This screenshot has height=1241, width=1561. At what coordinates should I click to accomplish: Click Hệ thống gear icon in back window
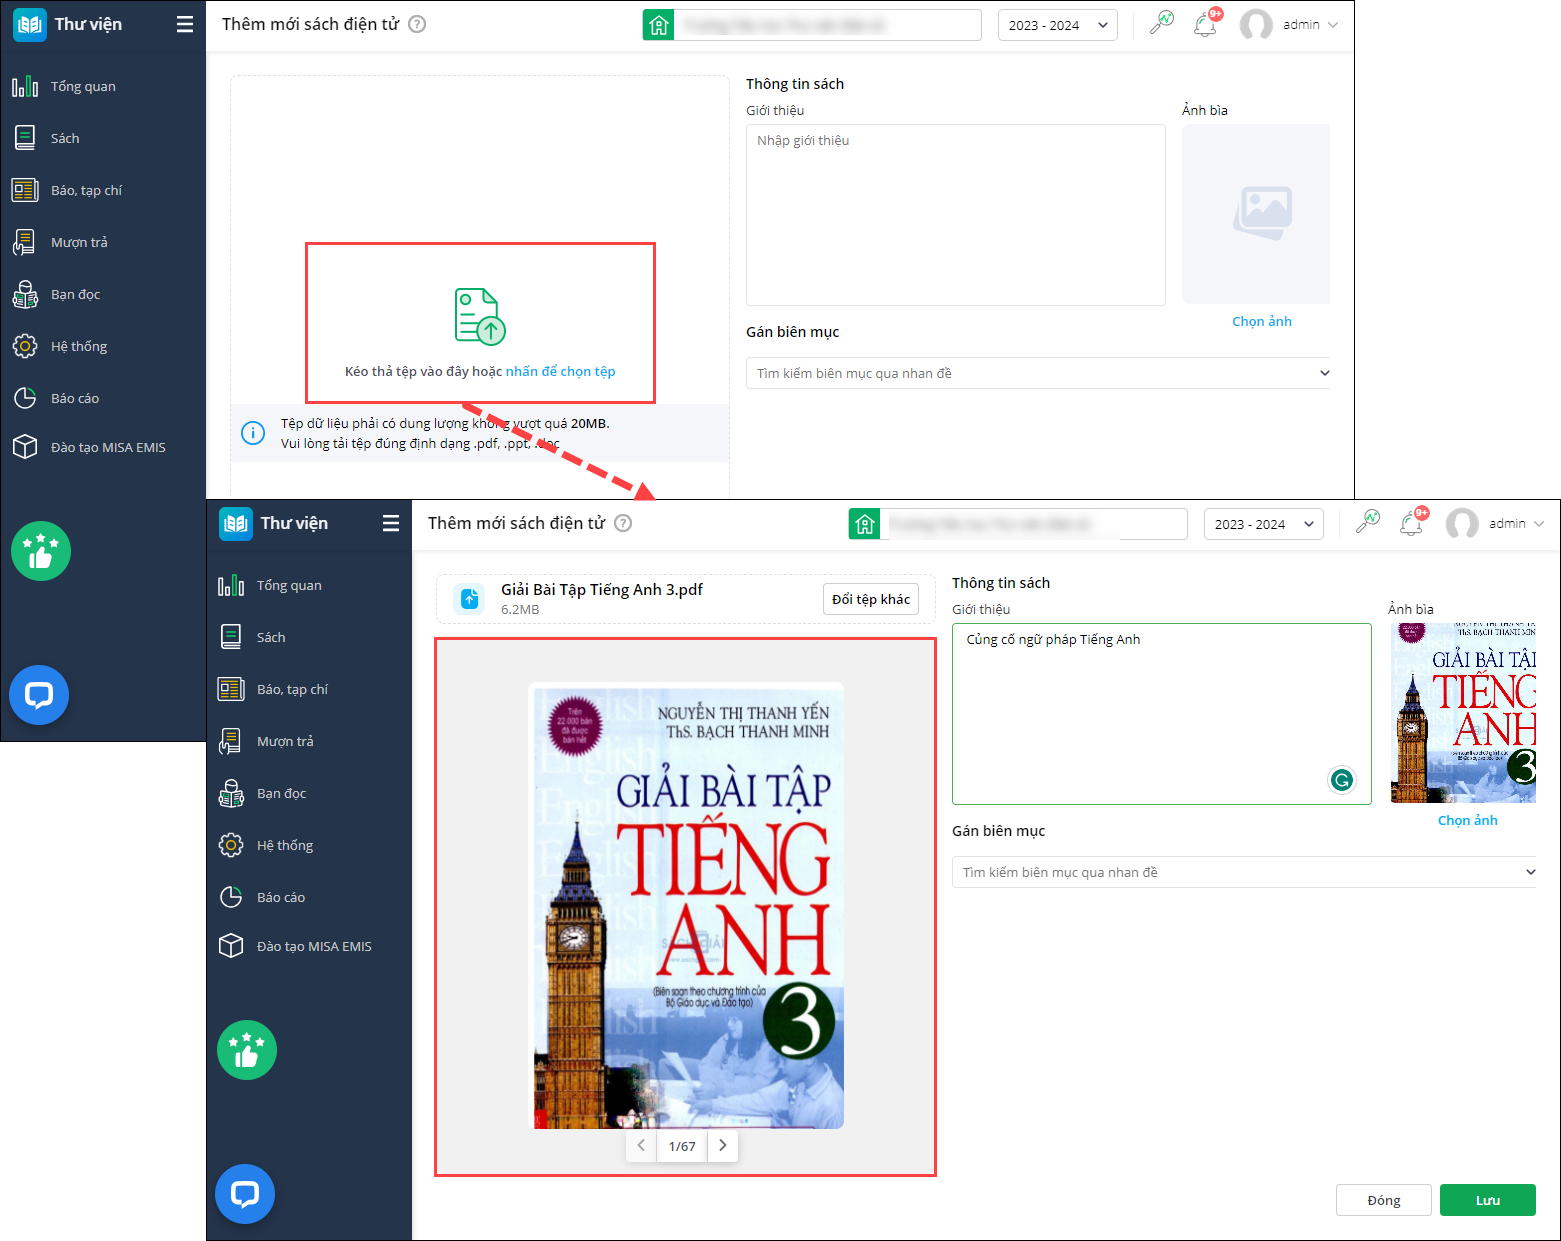tap(25, 346)
